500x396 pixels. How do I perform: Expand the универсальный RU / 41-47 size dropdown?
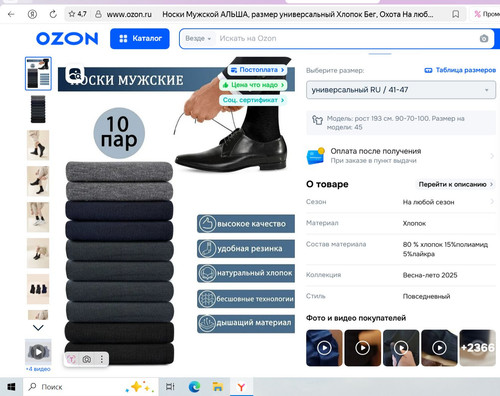[x=401, y=90]
